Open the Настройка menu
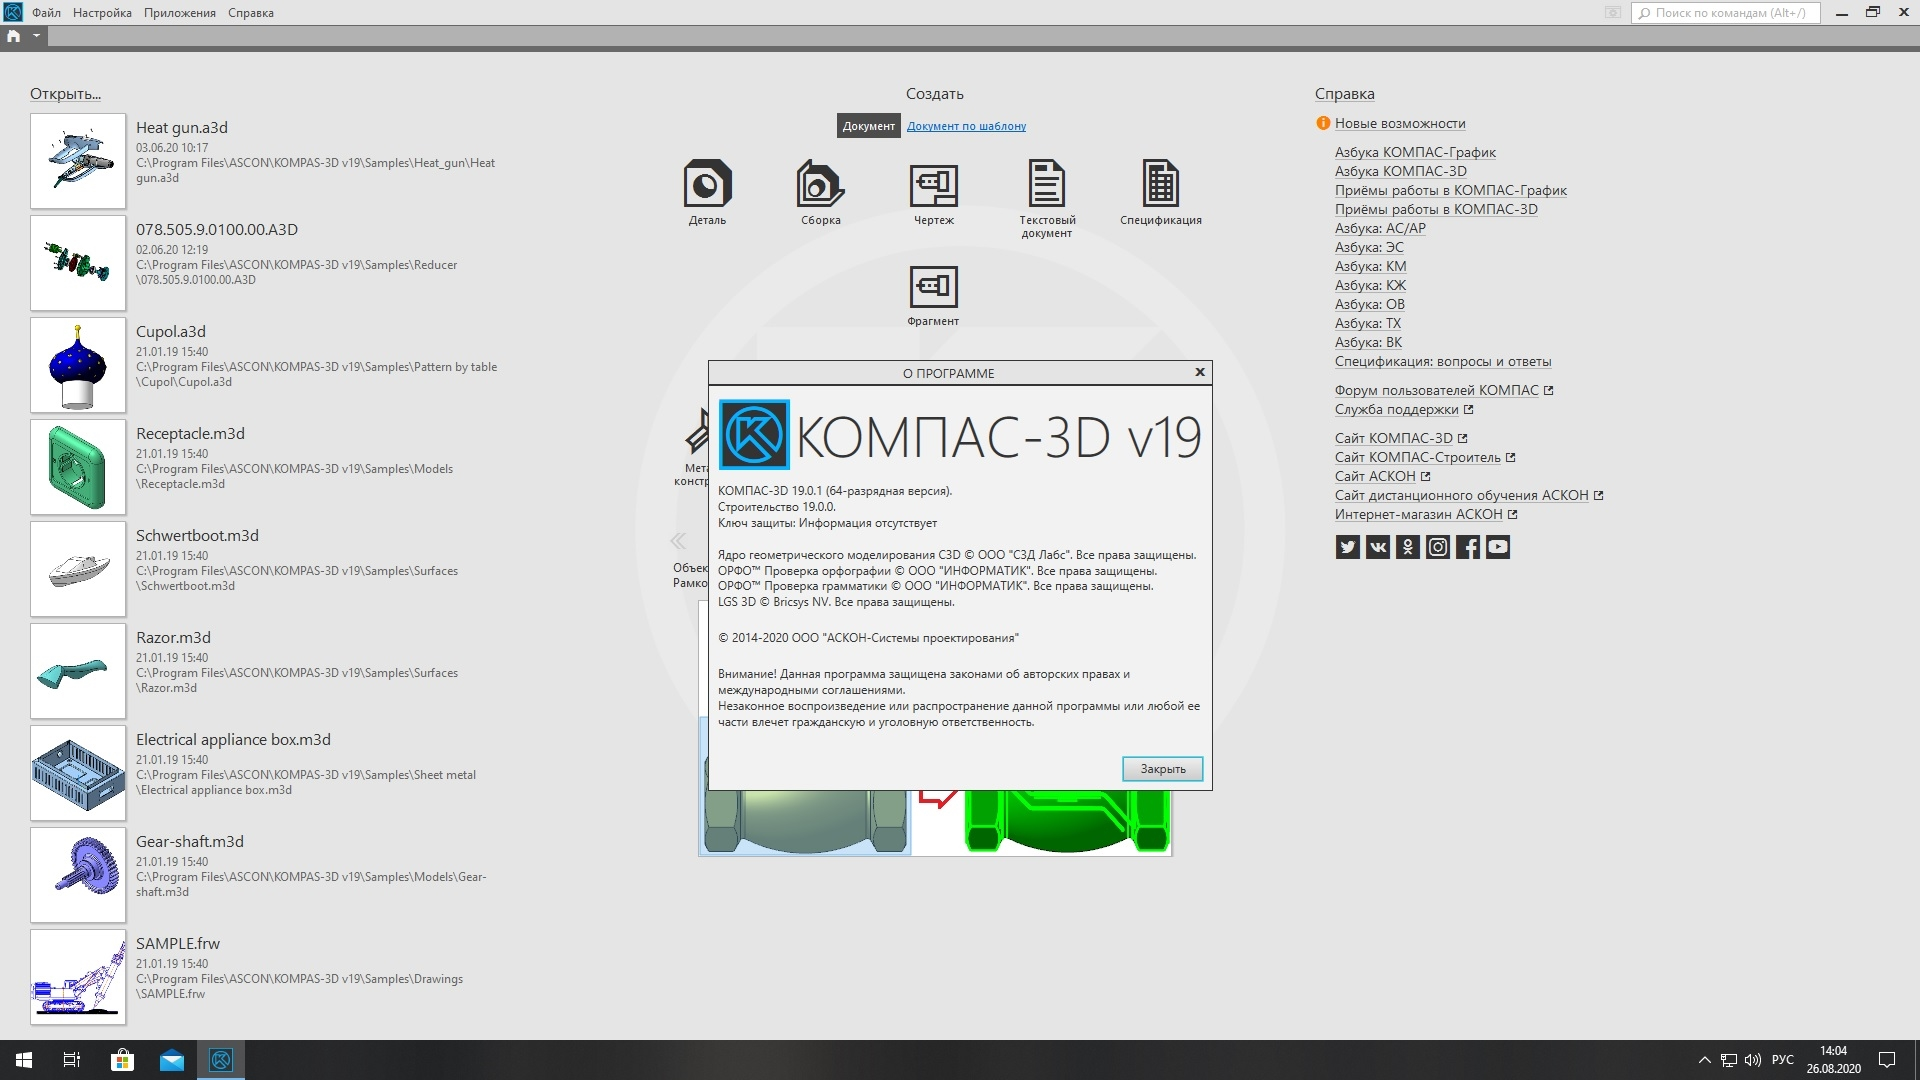1920x1080 pixels. pyautogui.click(x=102, y=13)
